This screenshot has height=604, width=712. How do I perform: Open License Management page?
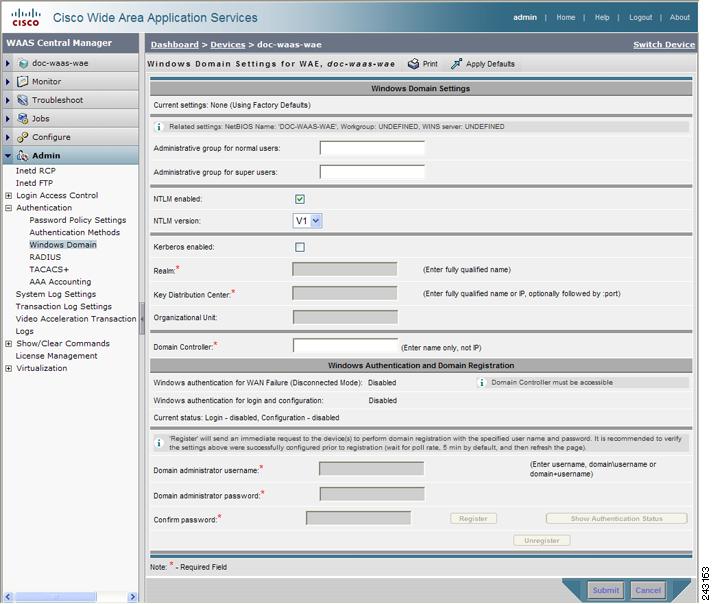coord(56,356)
